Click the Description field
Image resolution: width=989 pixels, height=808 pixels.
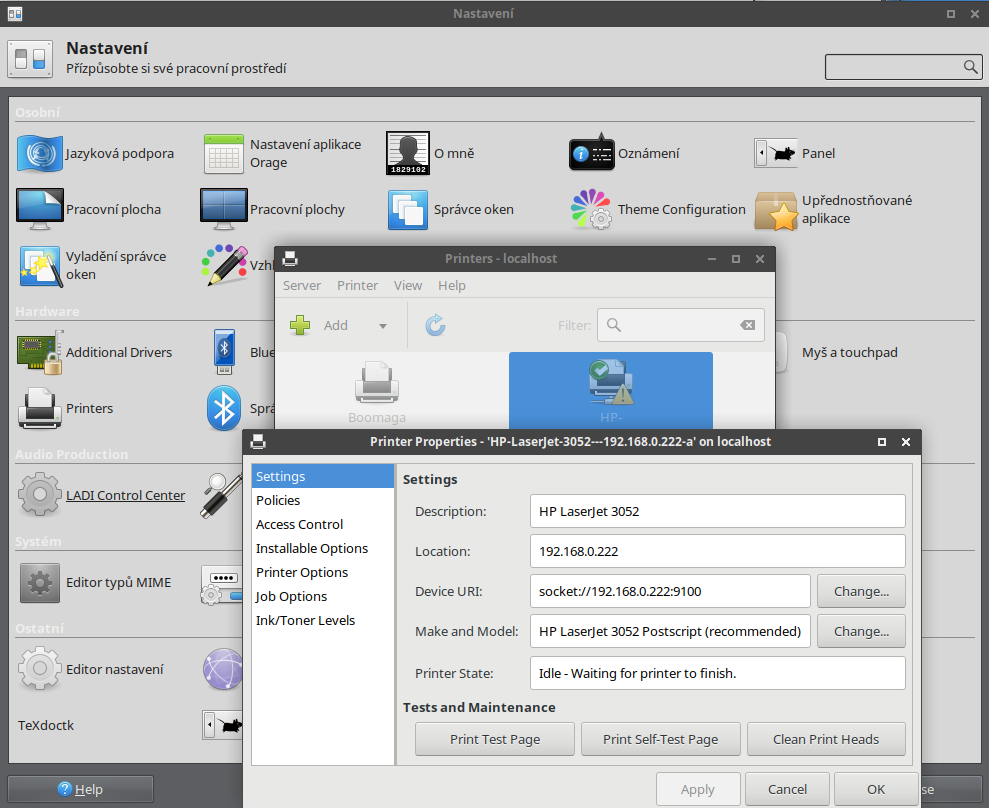[x=717, y=511]
